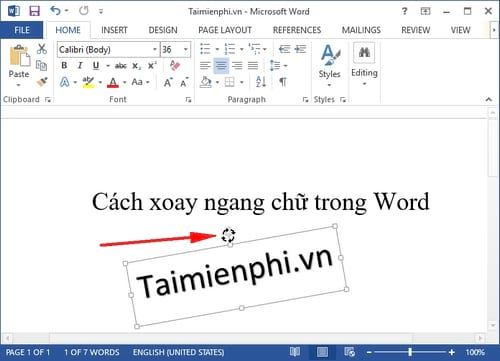Sort text A to Z
The image size is (500, 361).
261,82
